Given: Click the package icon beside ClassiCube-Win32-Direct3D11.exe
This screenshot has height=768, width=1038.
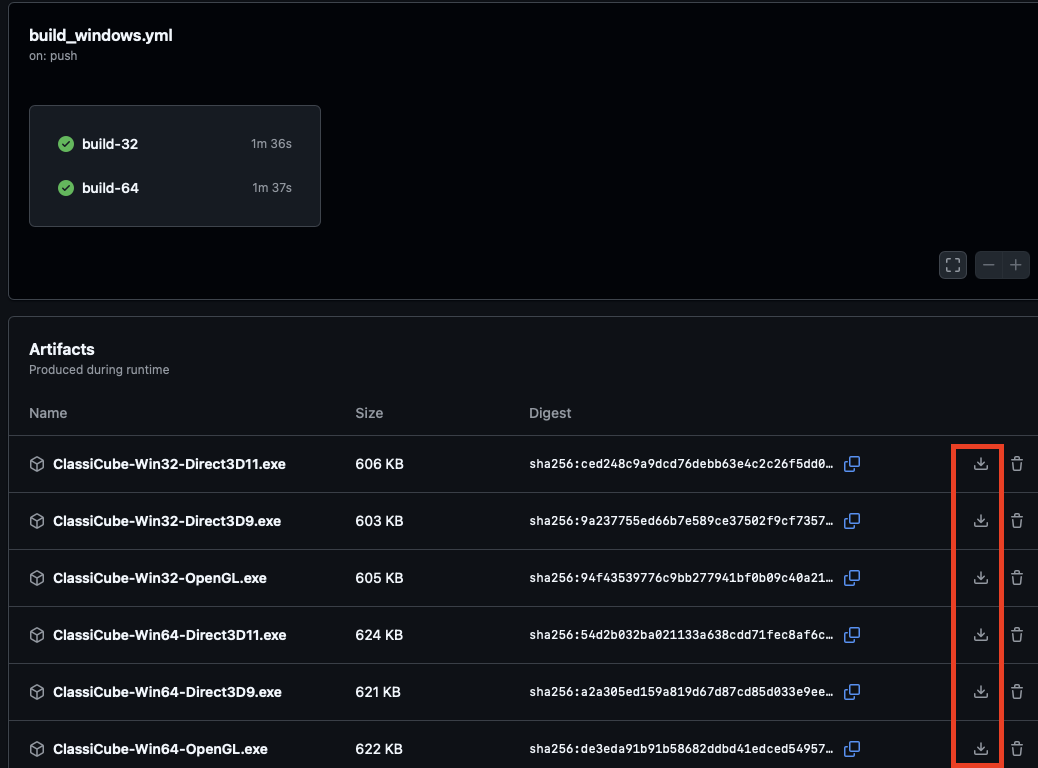Looking at the screenshot, I should point(37,464).
